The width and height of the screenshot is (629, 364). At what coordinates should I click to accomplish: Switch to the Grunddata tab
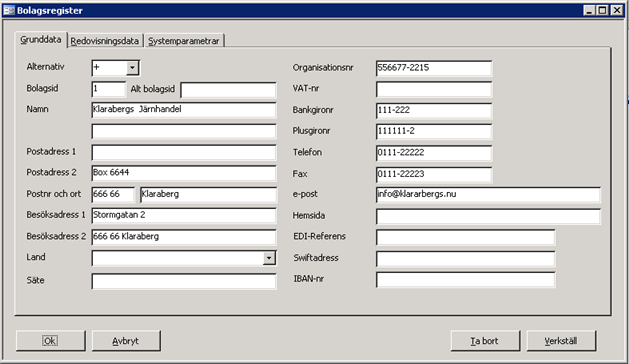pyautogui.click(x=41, y=40)
